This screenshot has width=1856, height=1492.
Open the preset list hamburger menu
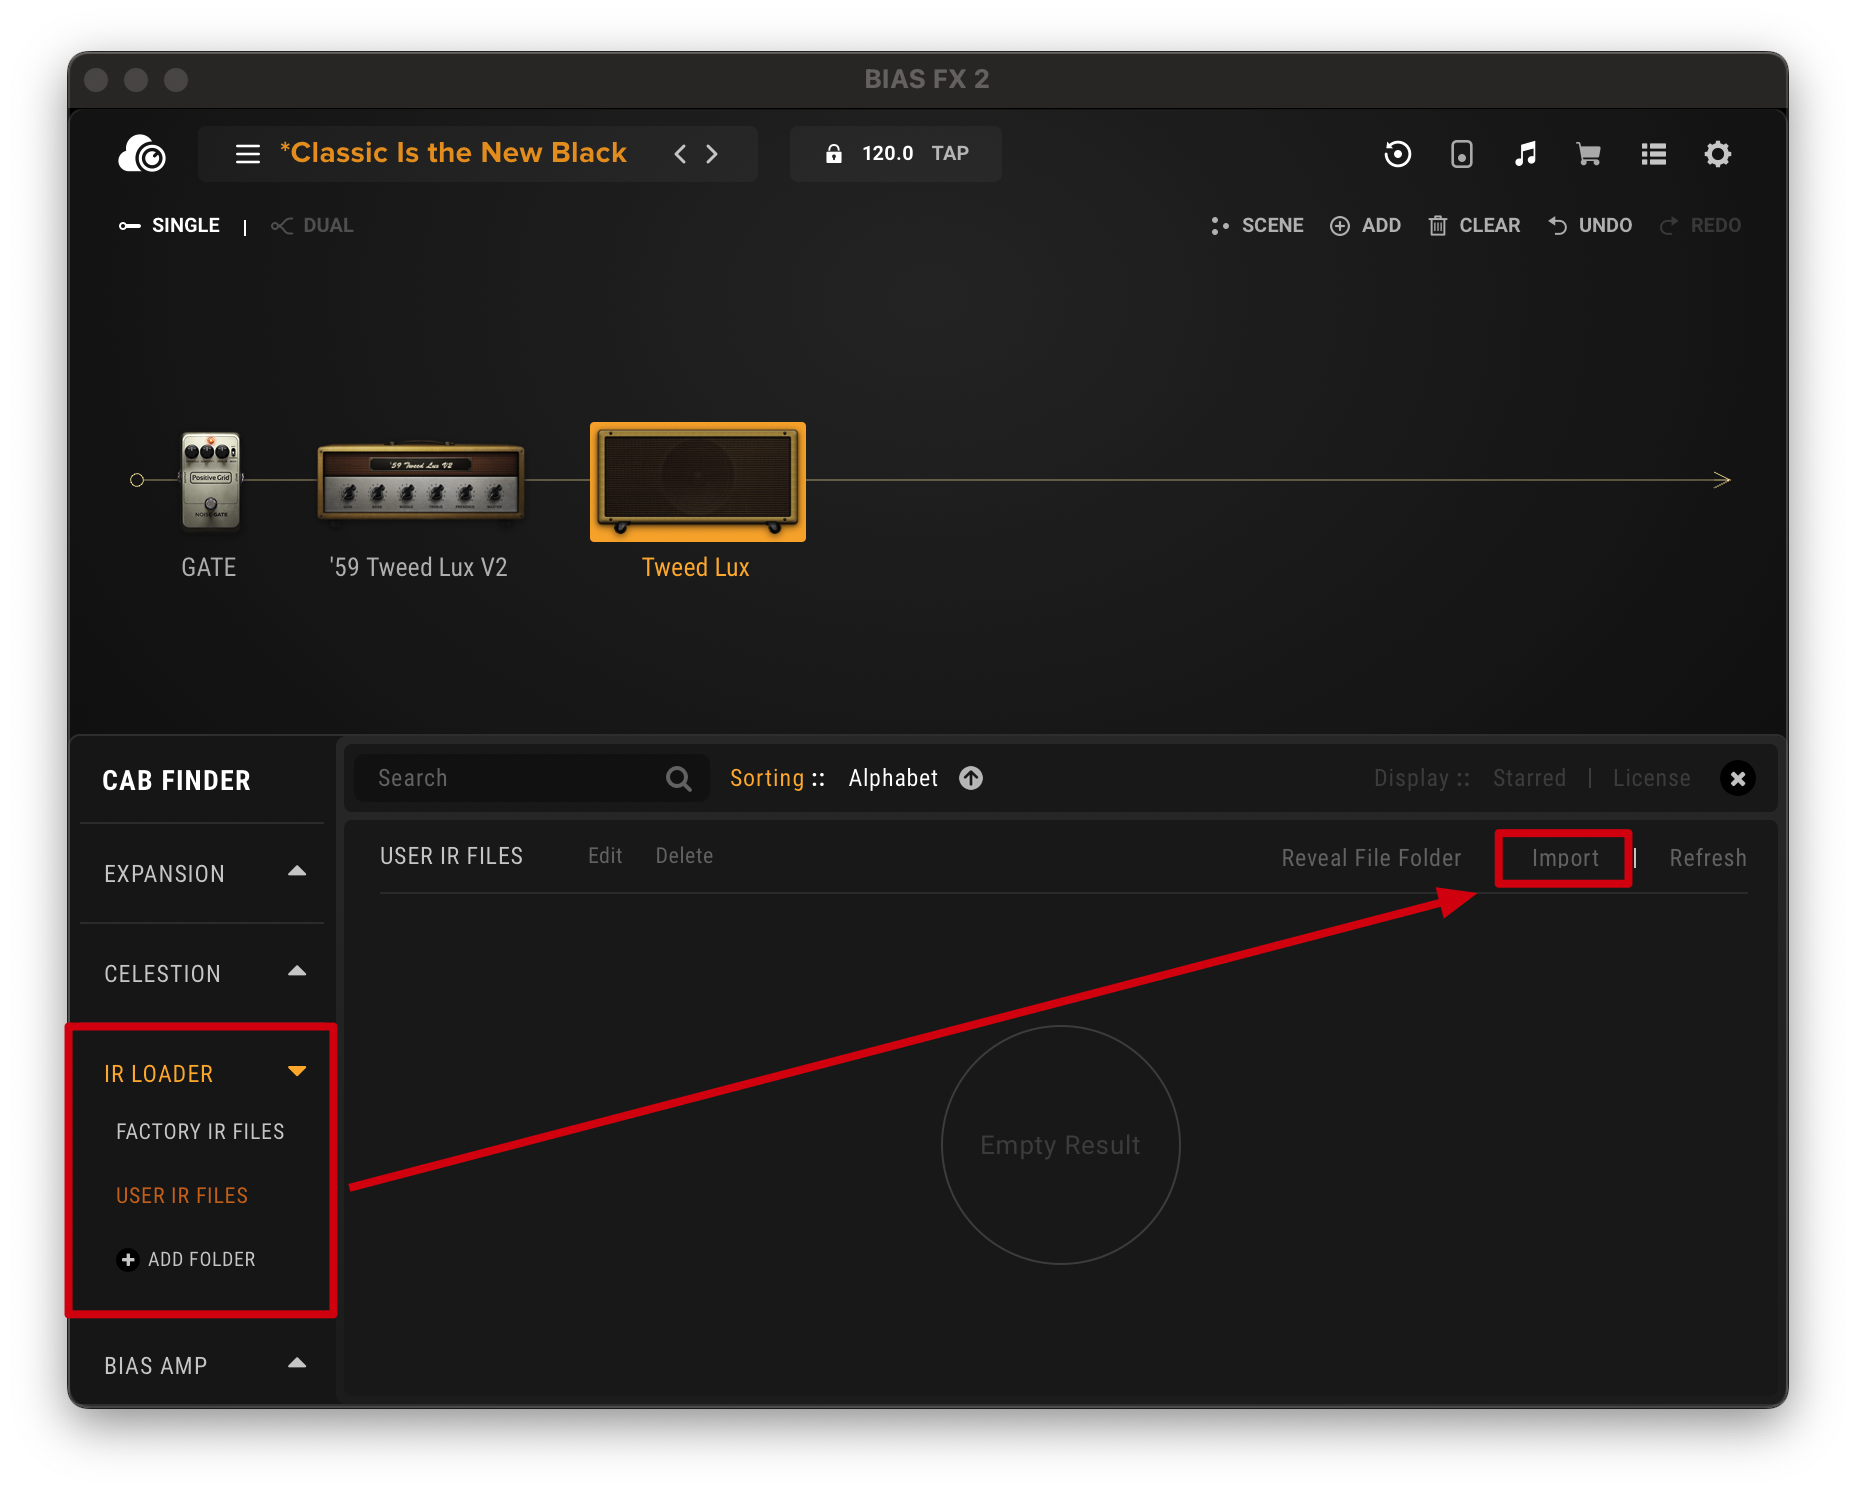point(248,154)
